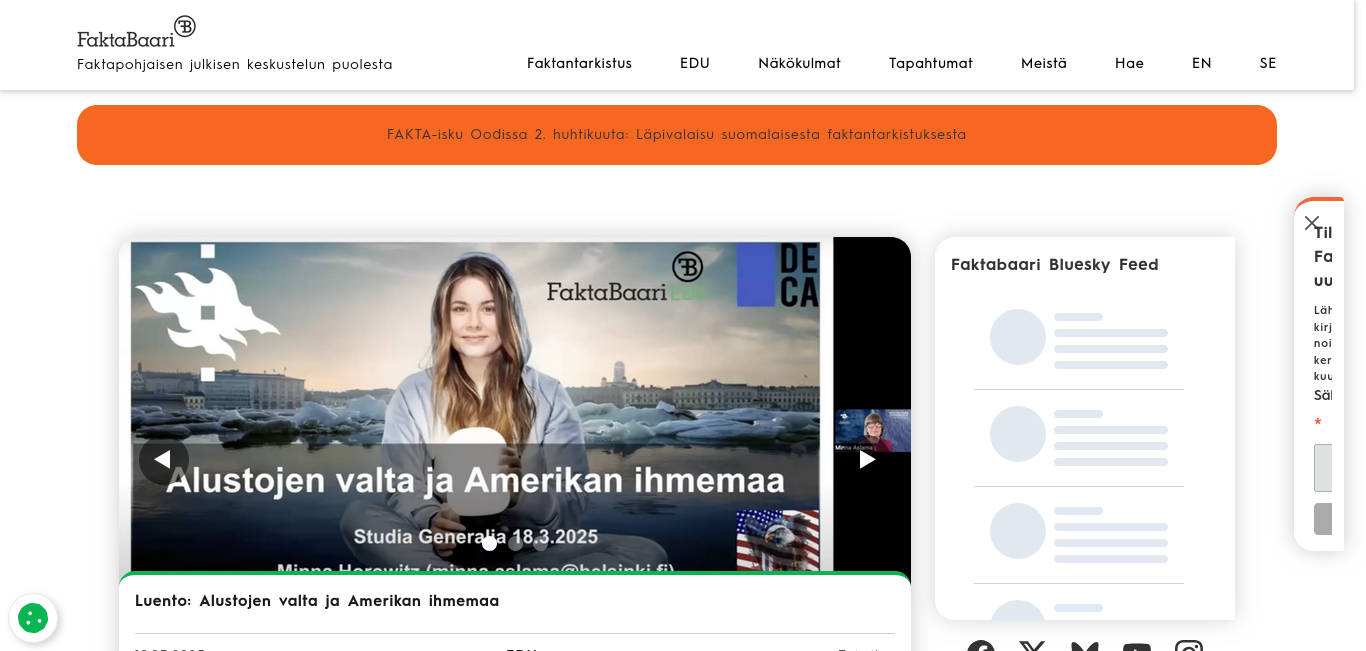The image size is (1366, 651).
Task: Select the third carousel dot indicator
Action: pyautogui.click(x=540, y=544)
